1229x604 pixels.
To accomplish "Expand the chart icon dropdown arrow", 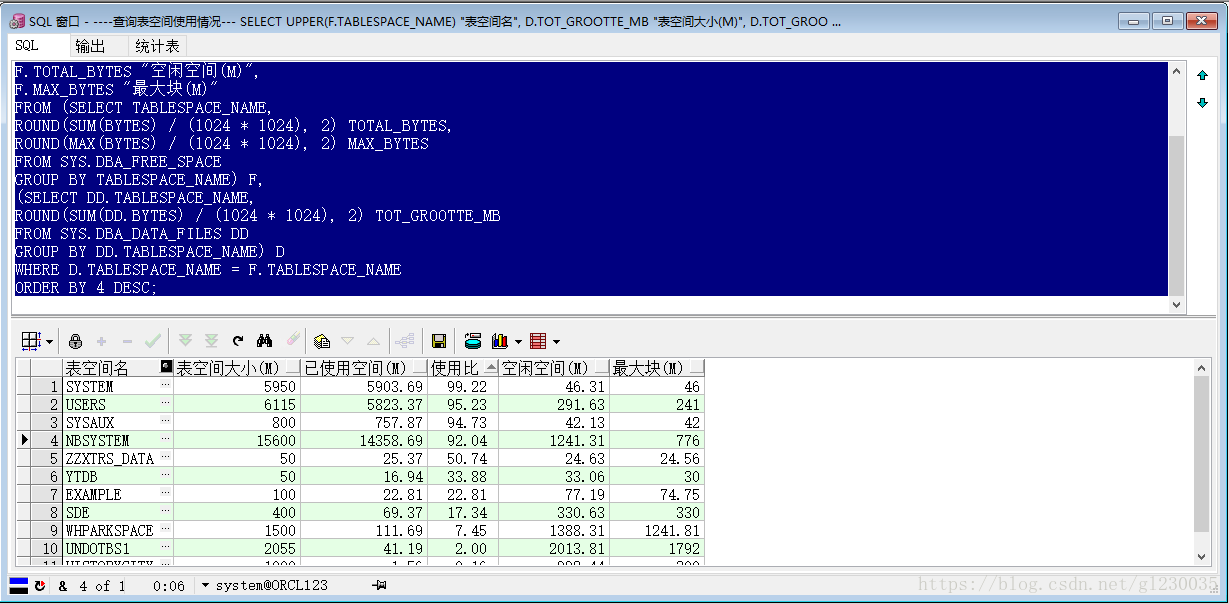I will tap(518, 341).
